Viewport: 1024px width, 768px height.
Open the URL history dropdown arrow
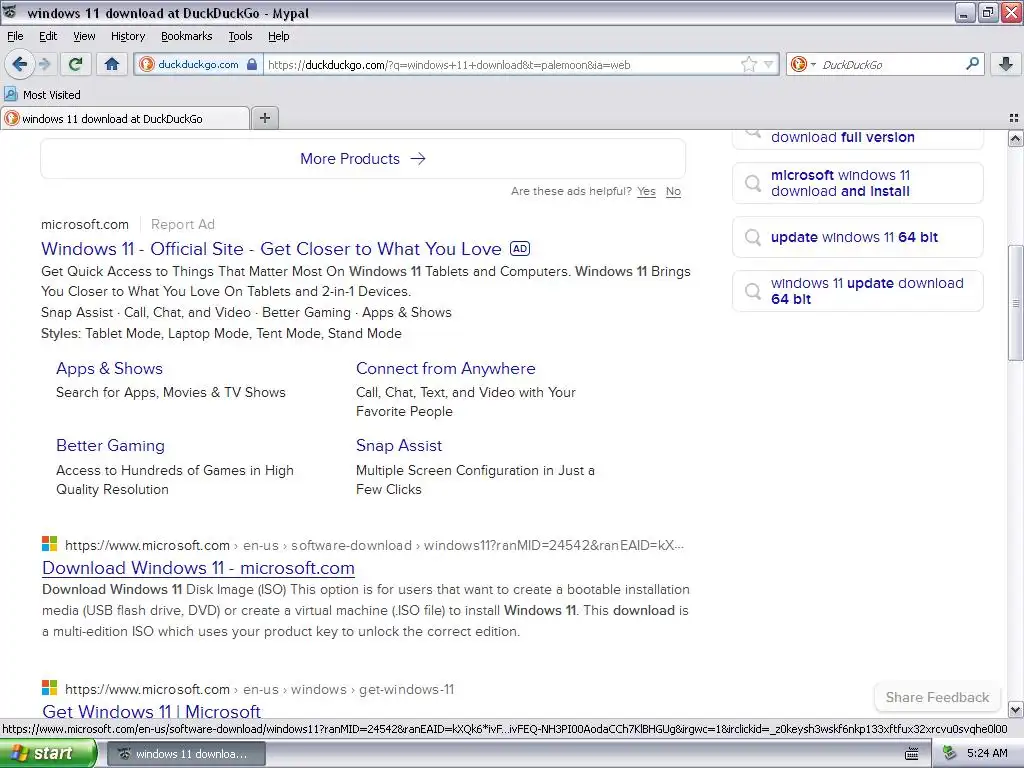[769, 64]
